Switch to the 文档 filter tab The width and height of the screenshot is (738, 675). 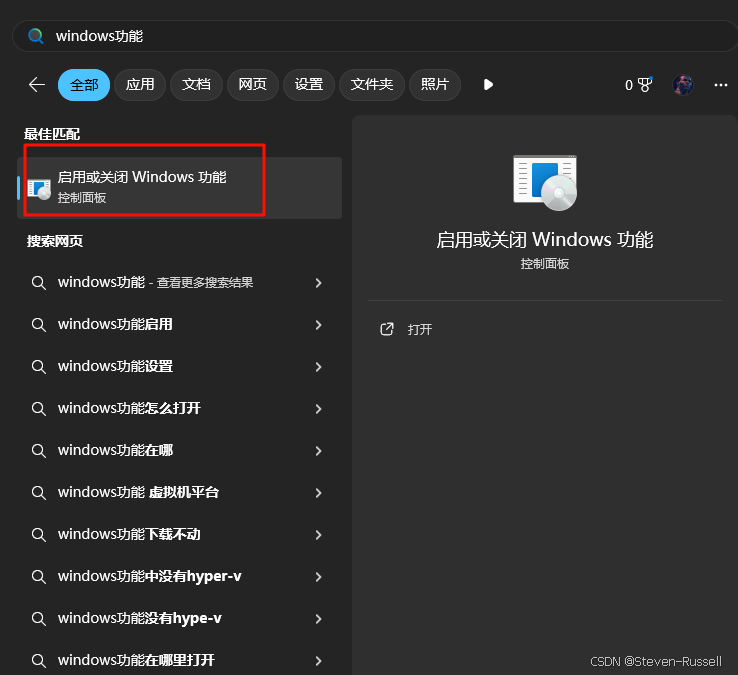point(196,85)
